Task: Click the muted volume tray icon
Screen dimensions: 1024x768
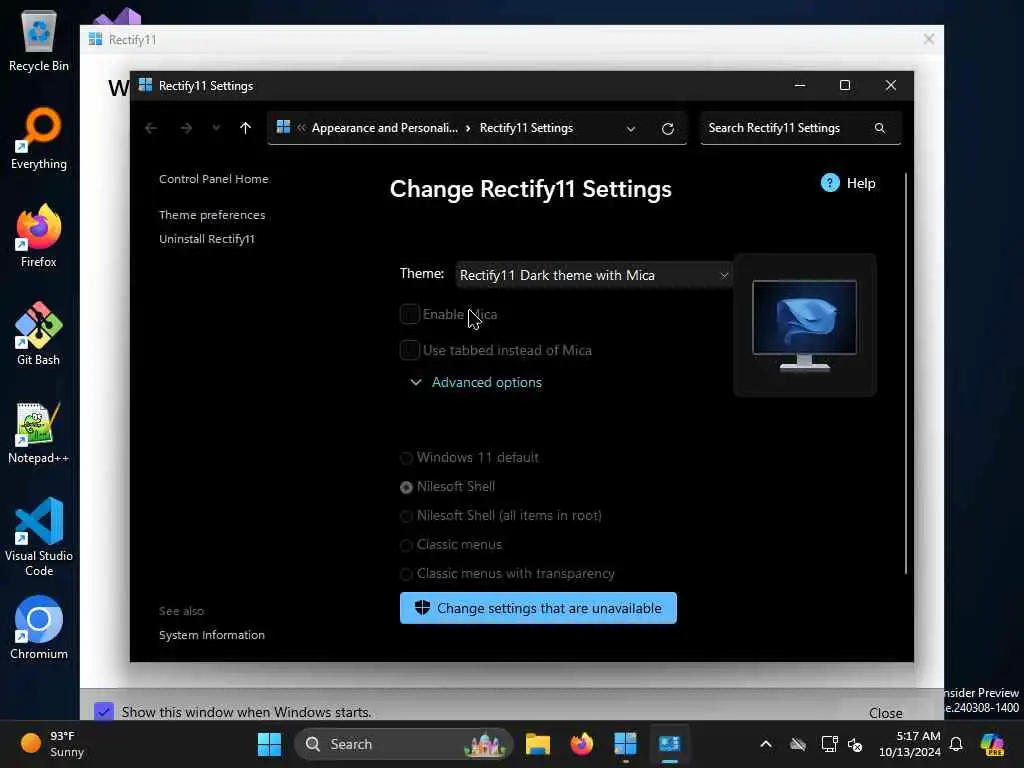Action: tap(855, 744)
